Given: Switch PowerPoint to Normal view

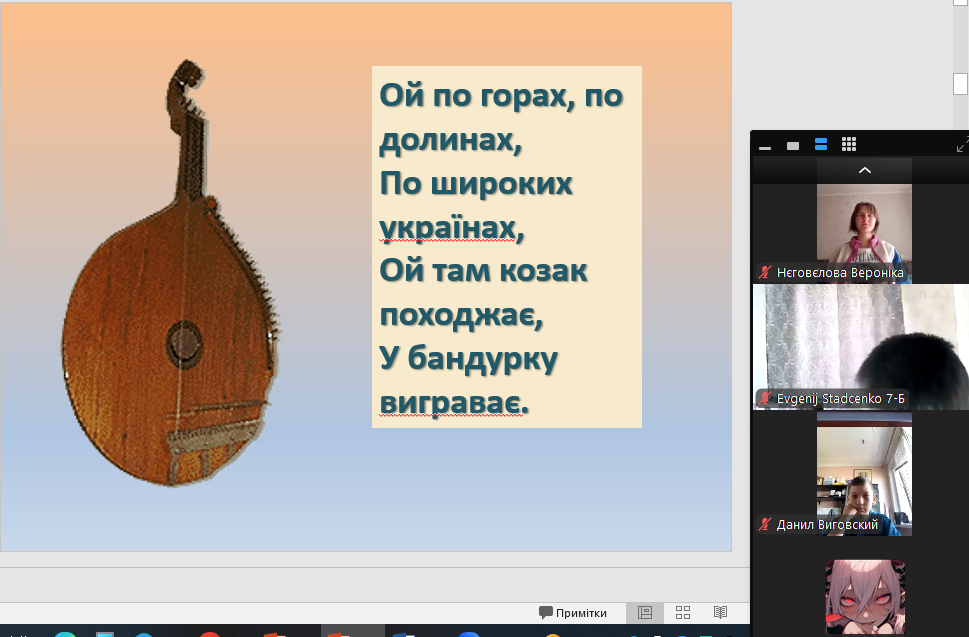Looking at the screenshot, I should [645, 612].
